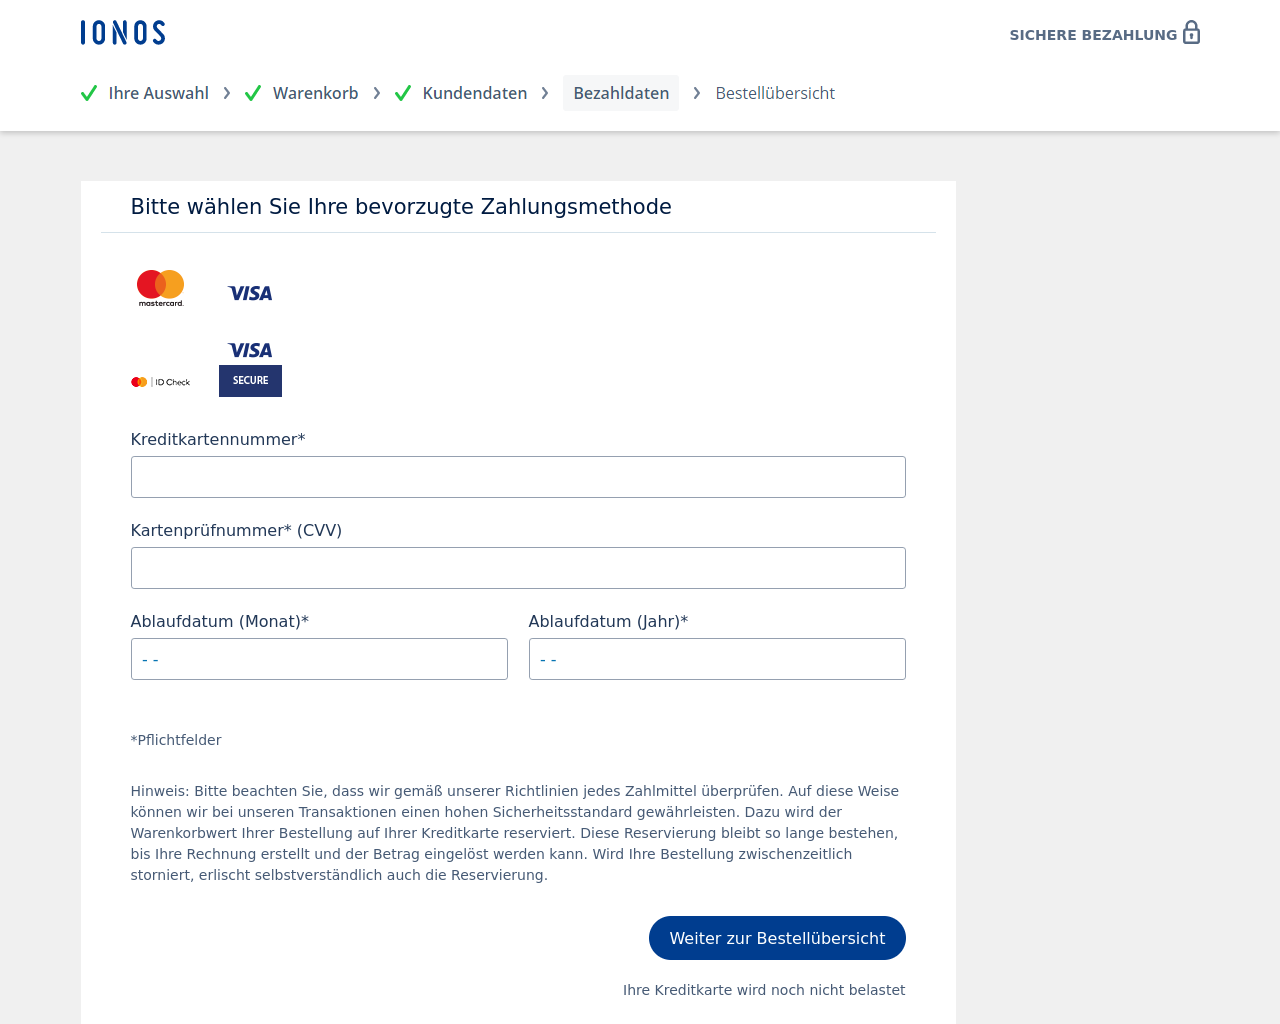Viewport: 1280px width, 1024px height.
Task: Jump to the Bestellübersicht step
Action: tap(775, 93)
